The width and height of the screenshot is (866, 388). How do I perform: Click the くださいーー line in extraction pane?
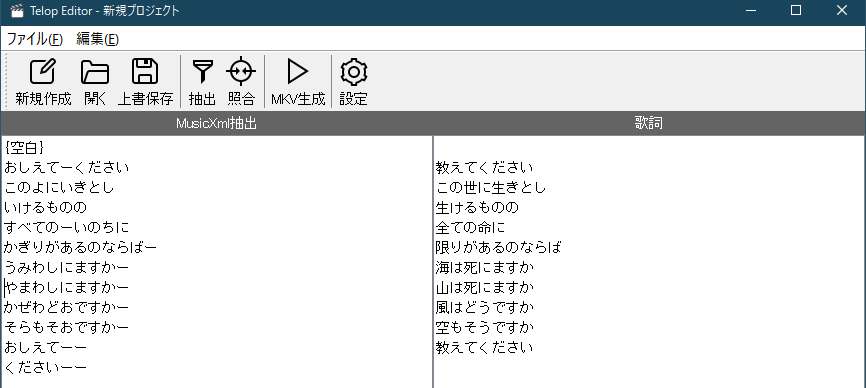(x=45, y=368)
